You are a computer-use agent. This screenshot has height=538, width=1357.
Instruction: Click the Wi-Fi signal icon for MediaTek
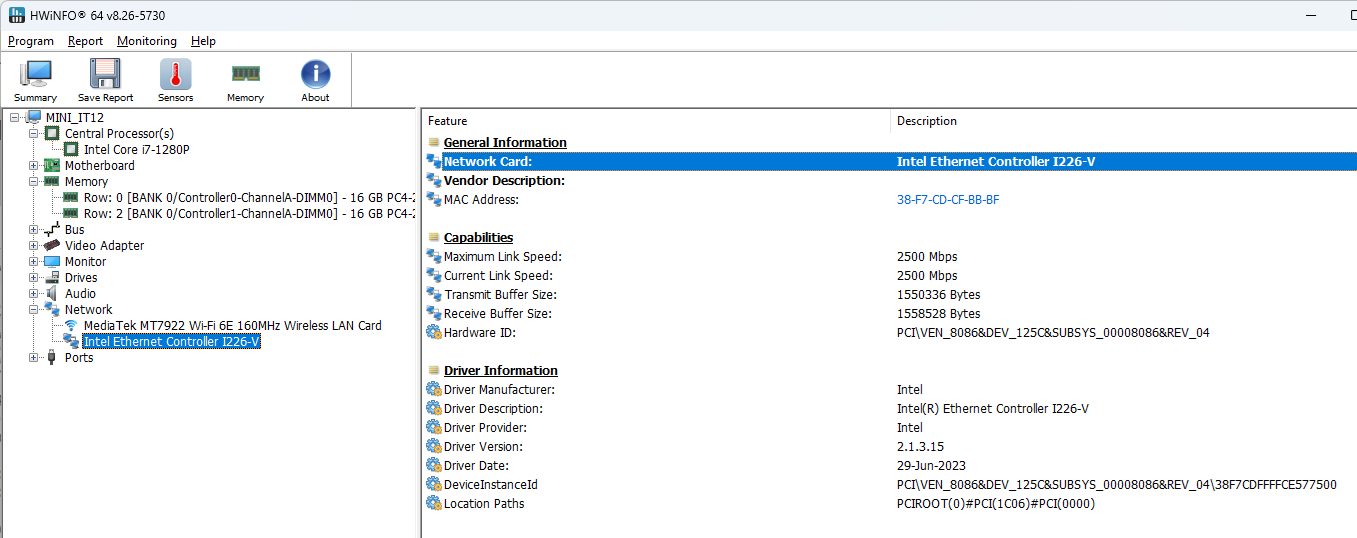pos(71,326)
